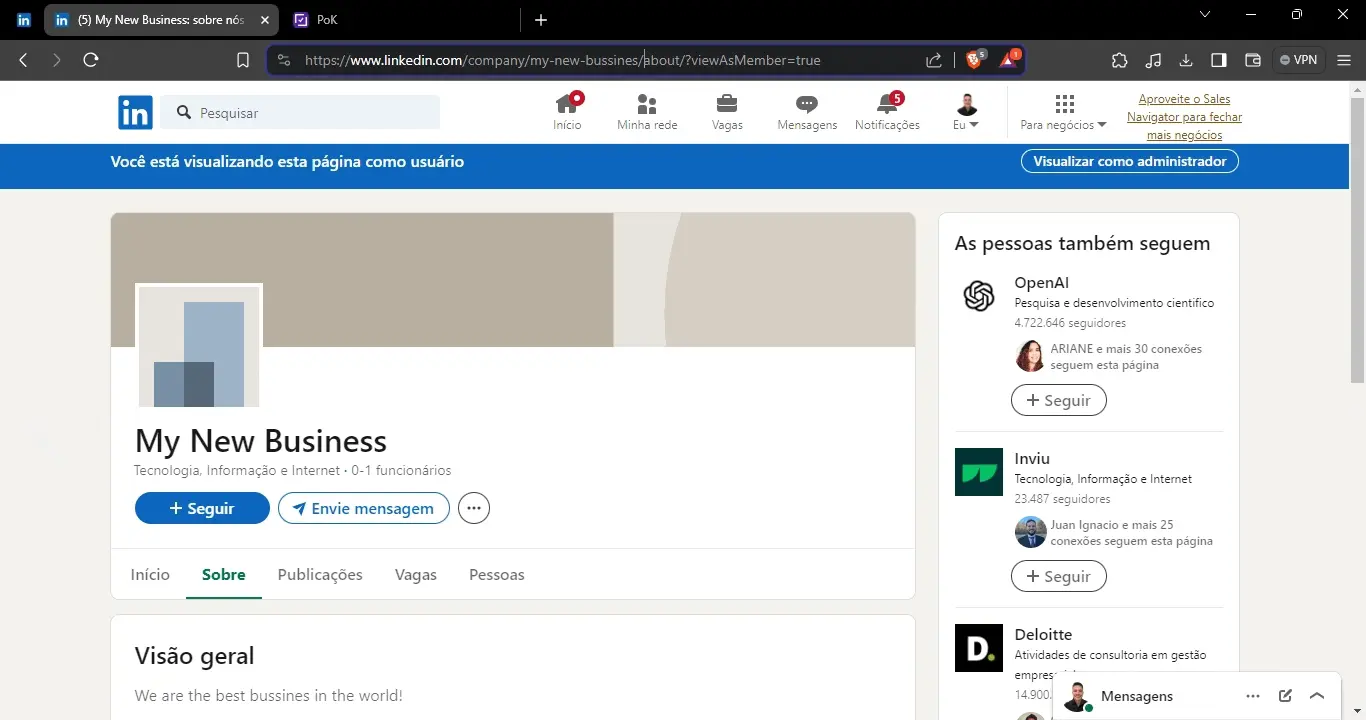
Task: Switch to the Pessoas tab
Action: pos(497,575)
